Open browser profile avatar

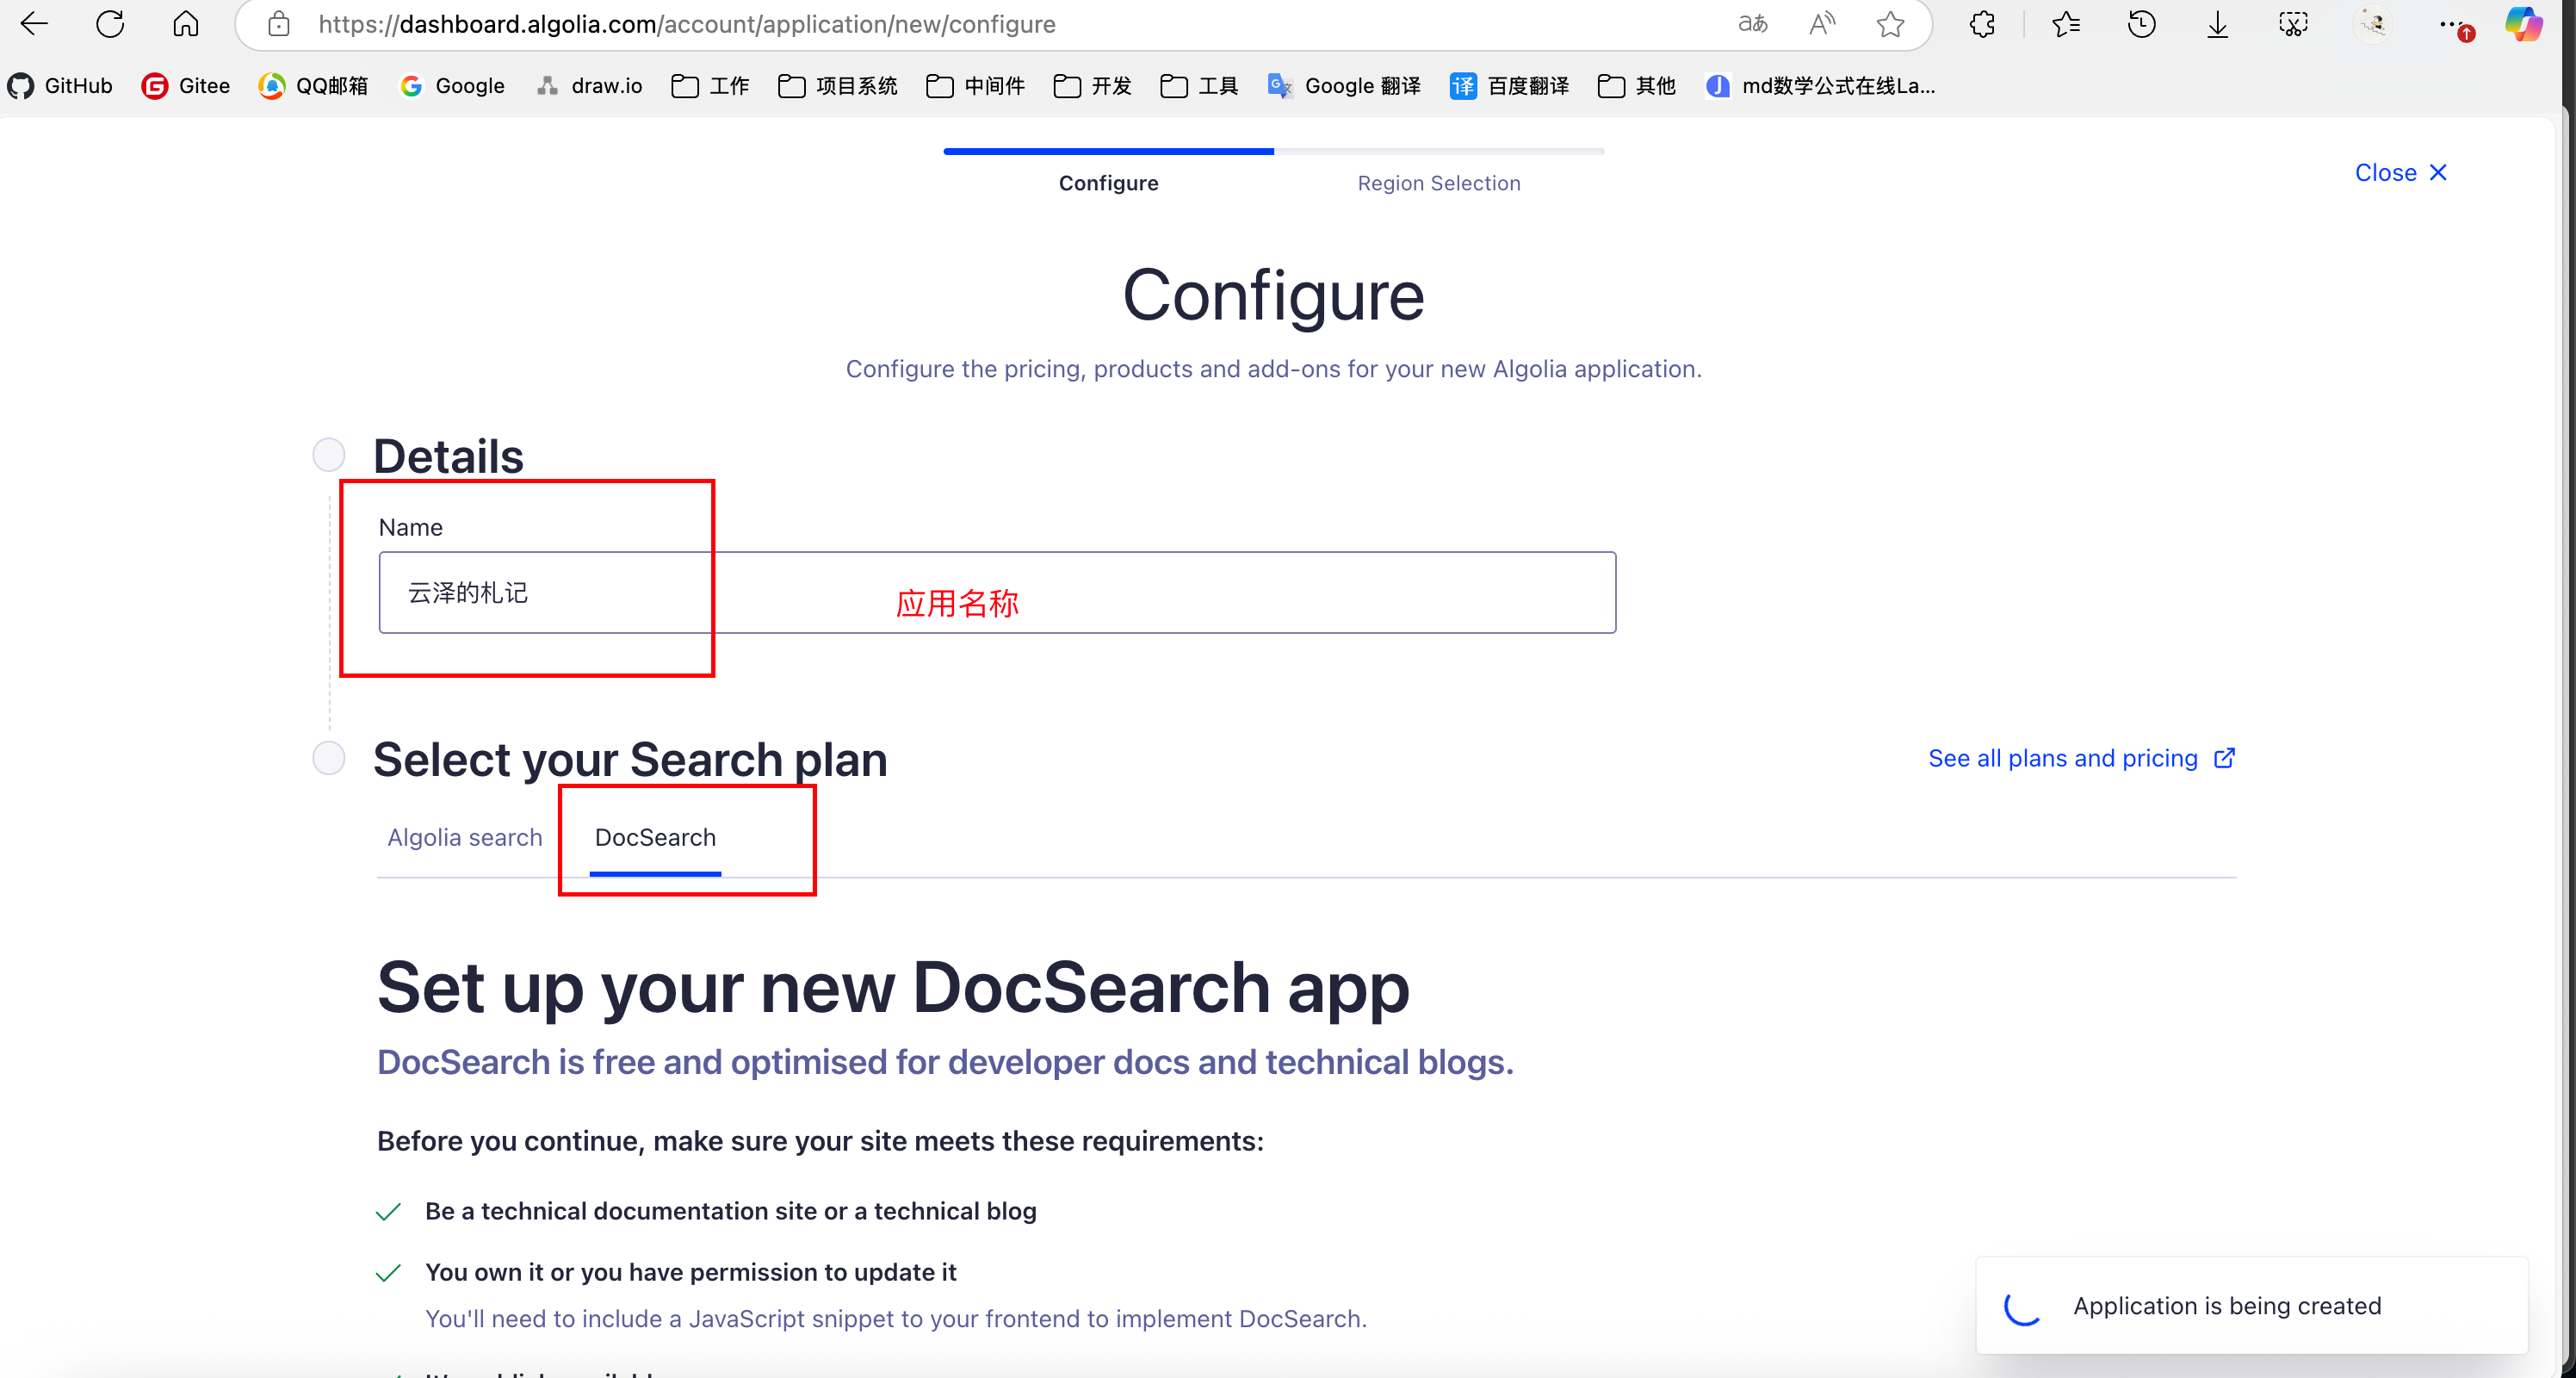pos(2372,24)
